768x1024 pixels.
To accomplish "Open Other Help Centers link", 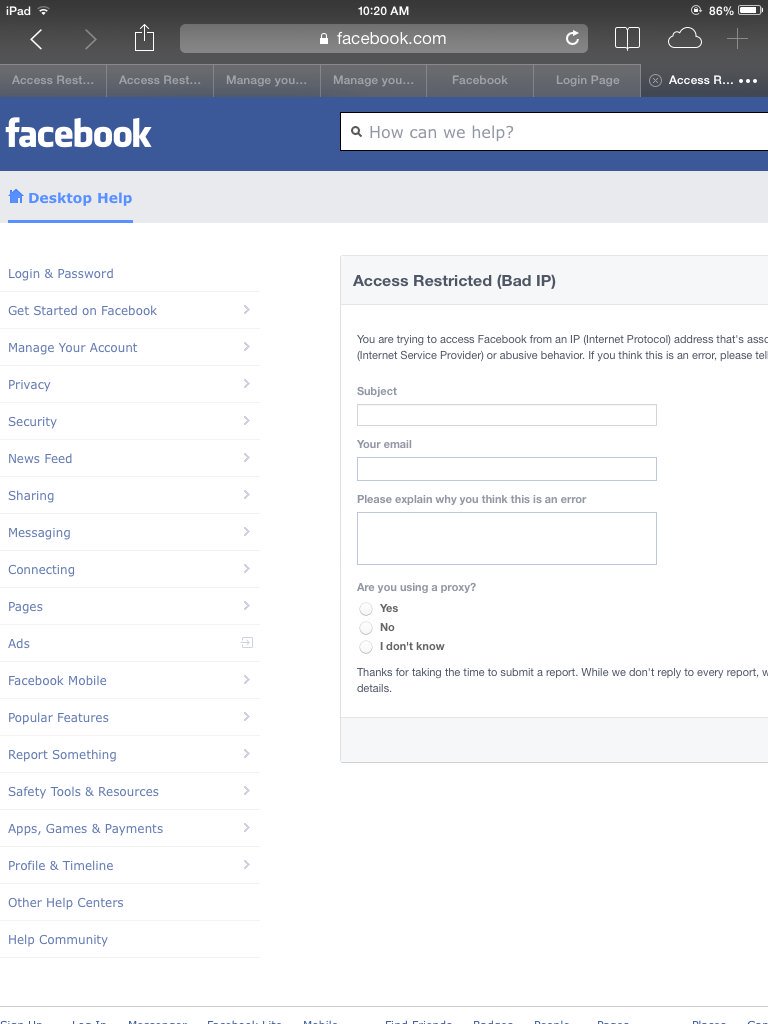I will coord(65,903).
